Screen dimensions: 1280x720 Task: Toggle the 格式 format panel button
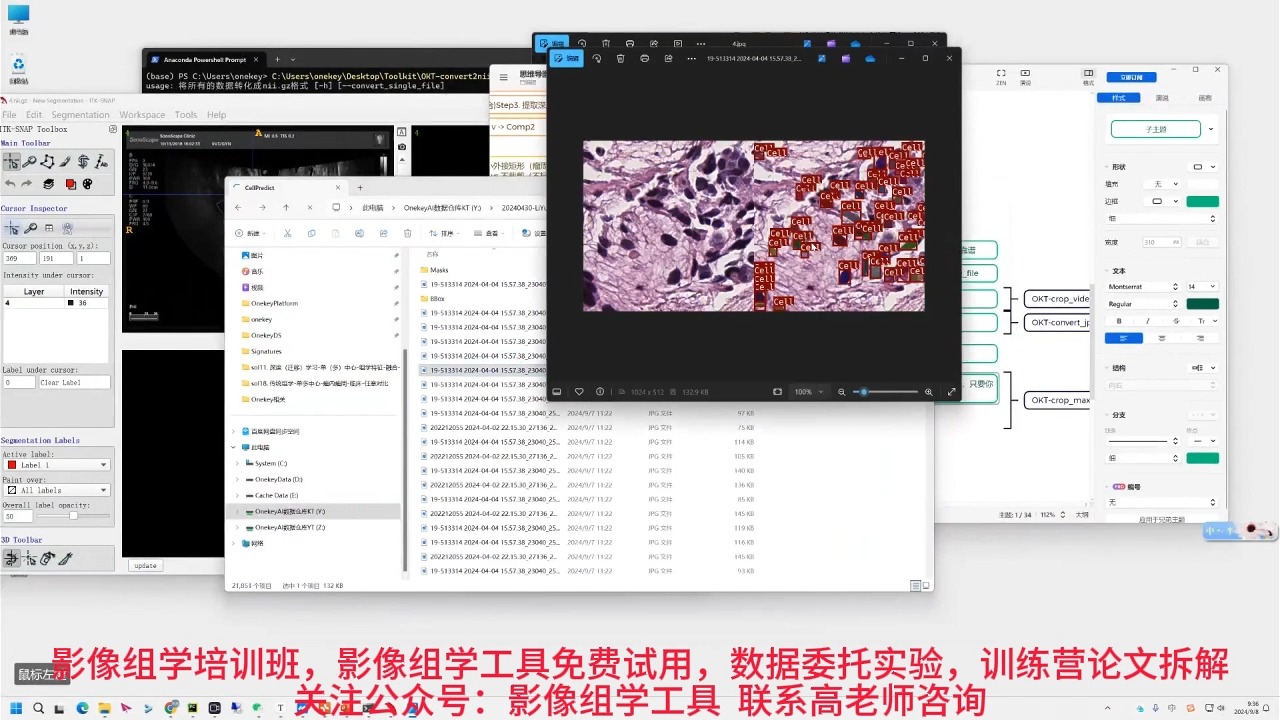[x=1089, y=76]
